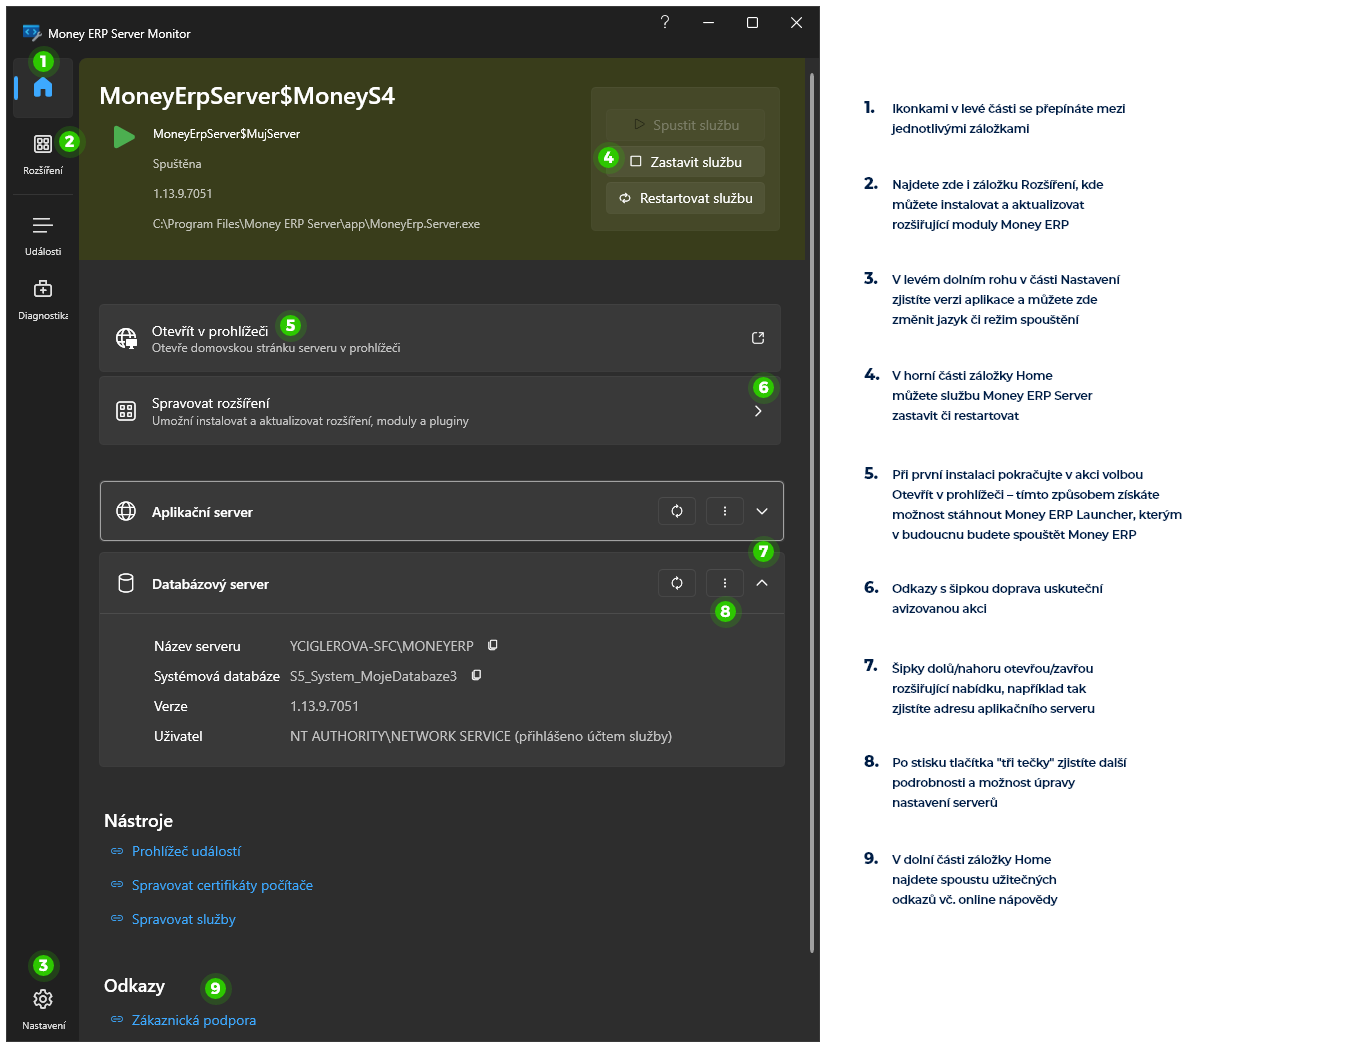This screenshot has width=1347, height=1049.
Task: Open the Spravovat certifikáty počítače link
Action: pyautogui.click(x=222, y=885)
